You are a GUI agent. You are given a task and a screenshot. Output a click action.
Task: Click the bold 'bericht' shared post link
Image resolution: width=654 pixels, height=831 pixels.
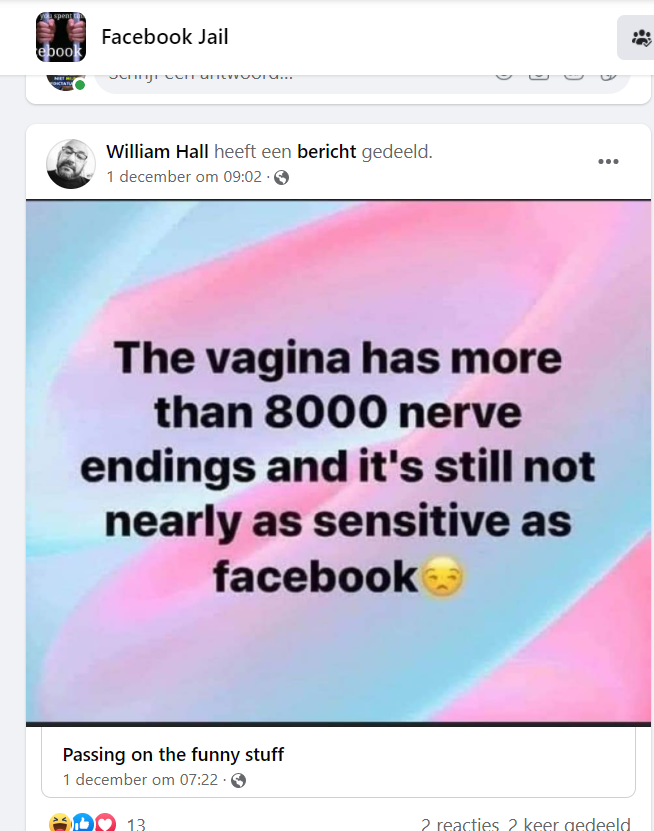tap(327, 152)
